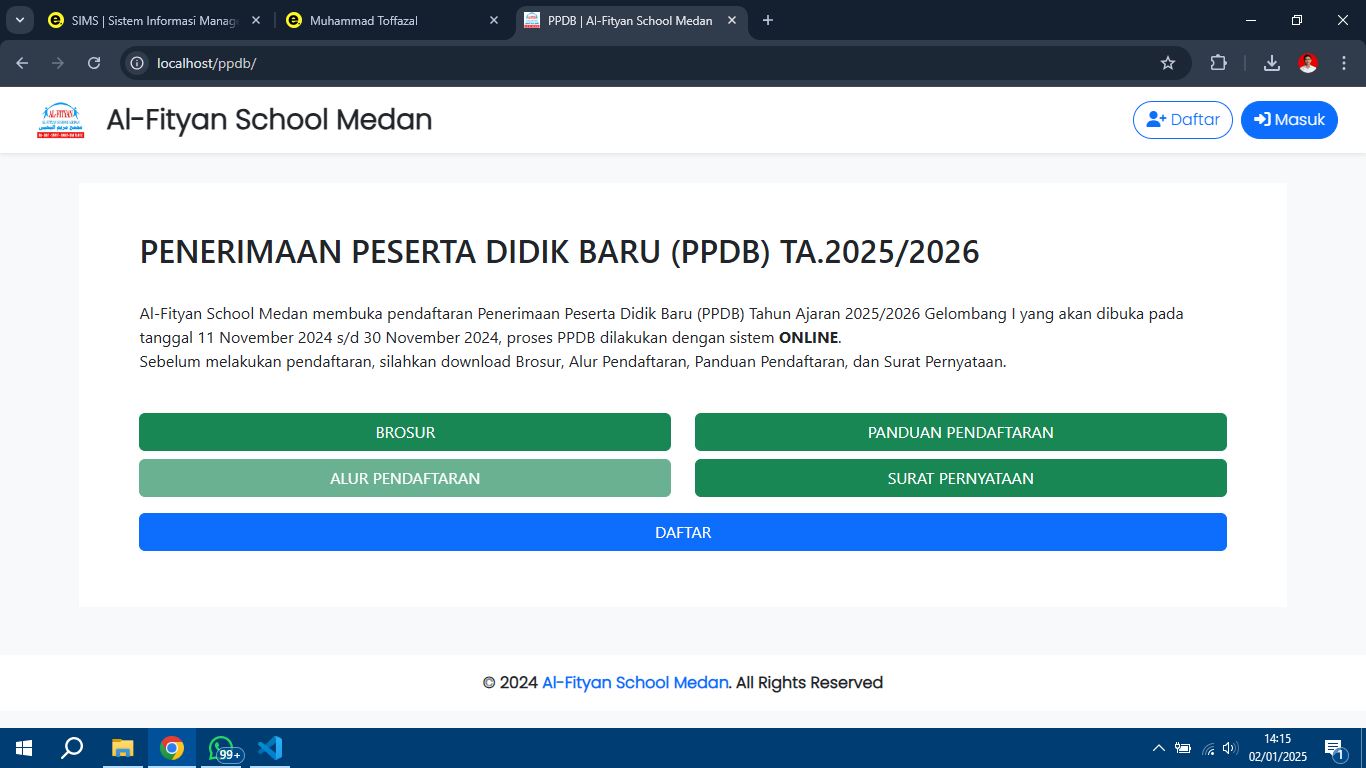Open WhatsApp from the taskbar
This screenshot has width=1366, height=768.
pos(220,747)
